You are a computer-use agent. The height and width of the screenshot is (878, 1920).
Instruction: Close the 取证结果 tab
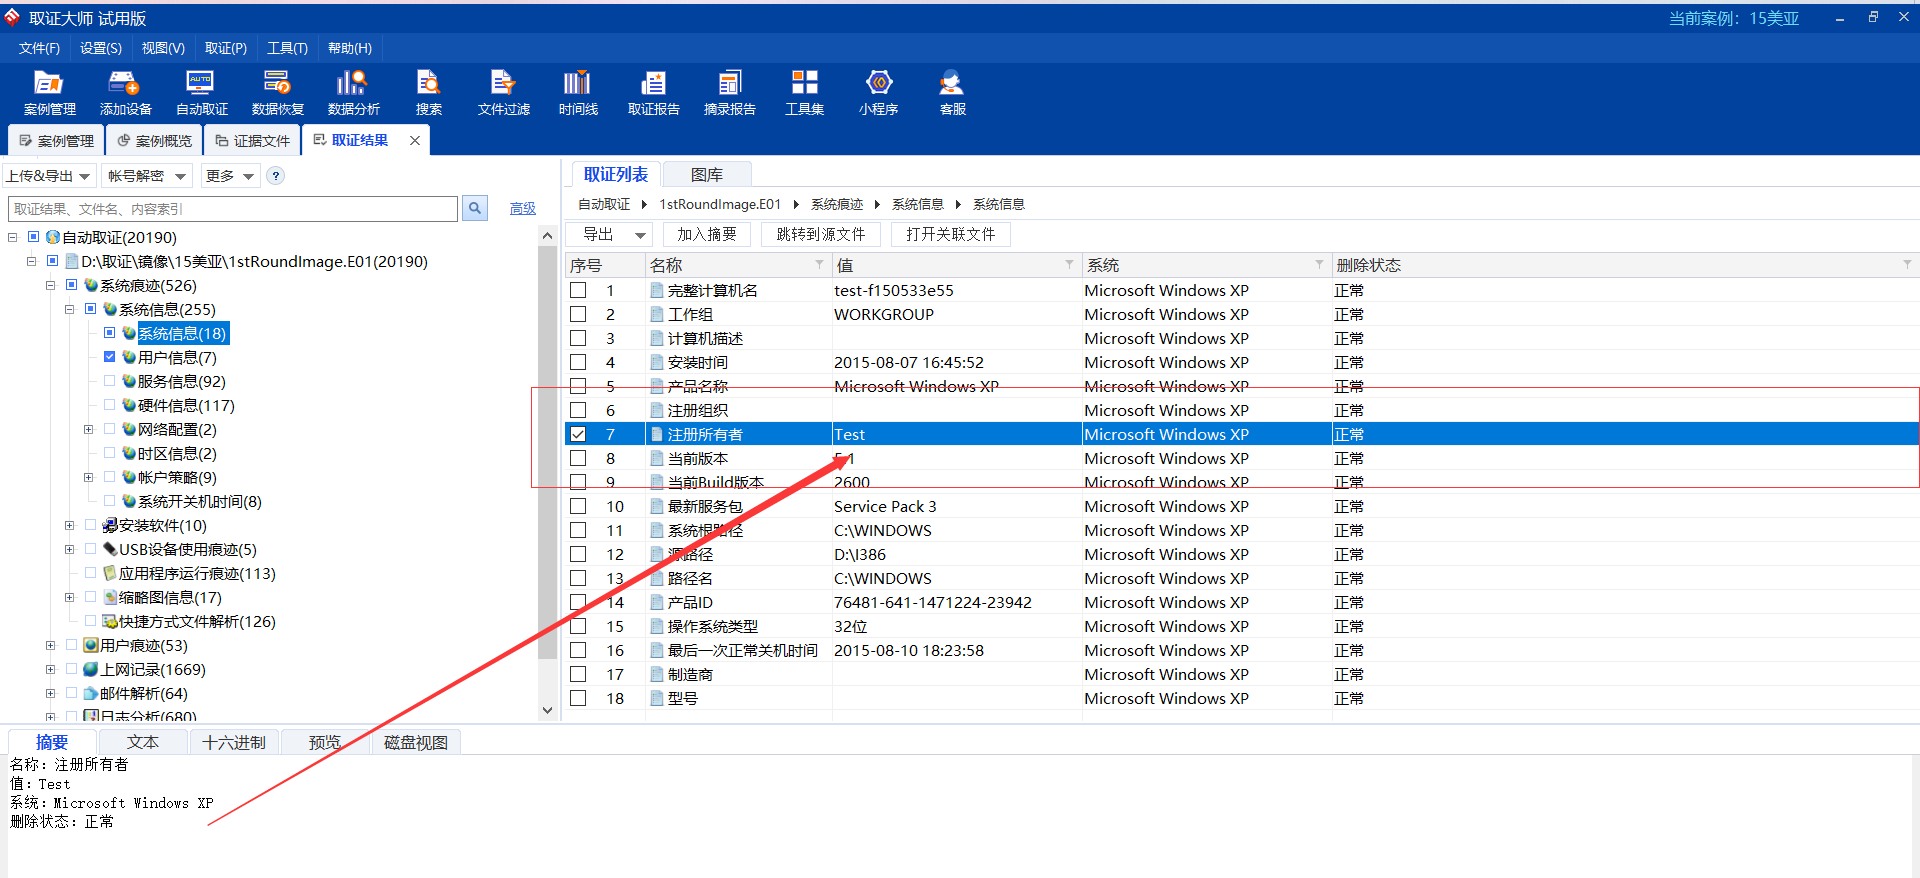pos(415,141)
